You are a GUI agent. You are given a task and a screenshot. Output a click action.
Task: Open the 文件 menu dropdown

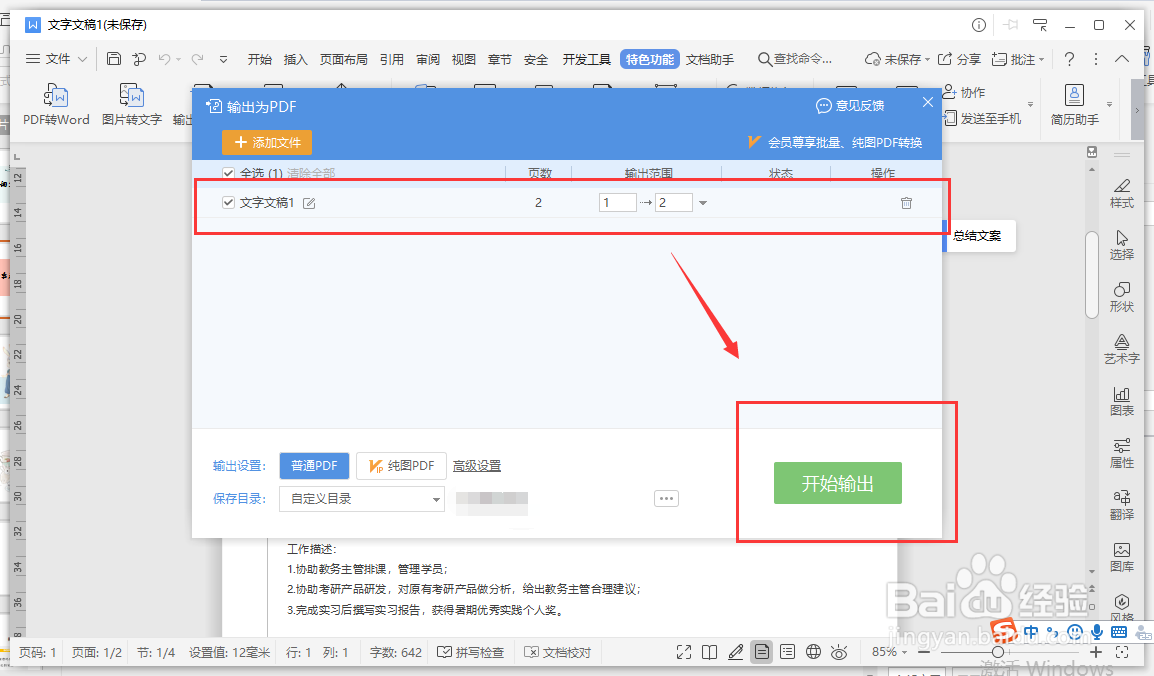[57, 59]
